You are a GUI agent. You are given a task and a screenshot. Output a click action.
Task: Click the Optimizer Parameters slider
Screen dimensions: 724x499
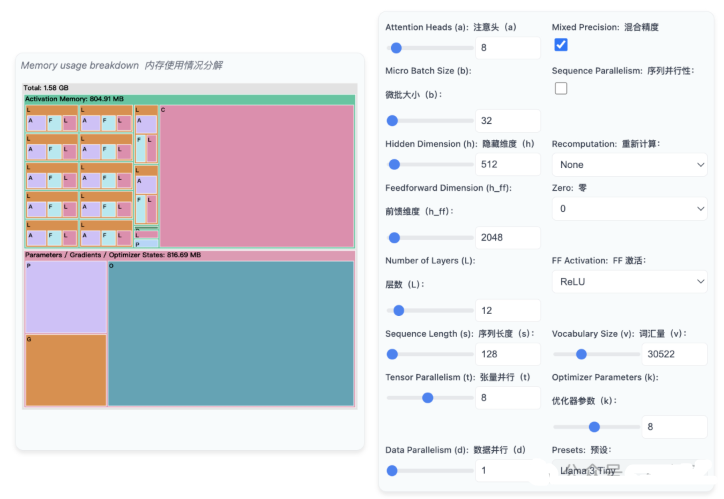click(x=596, y=427)
